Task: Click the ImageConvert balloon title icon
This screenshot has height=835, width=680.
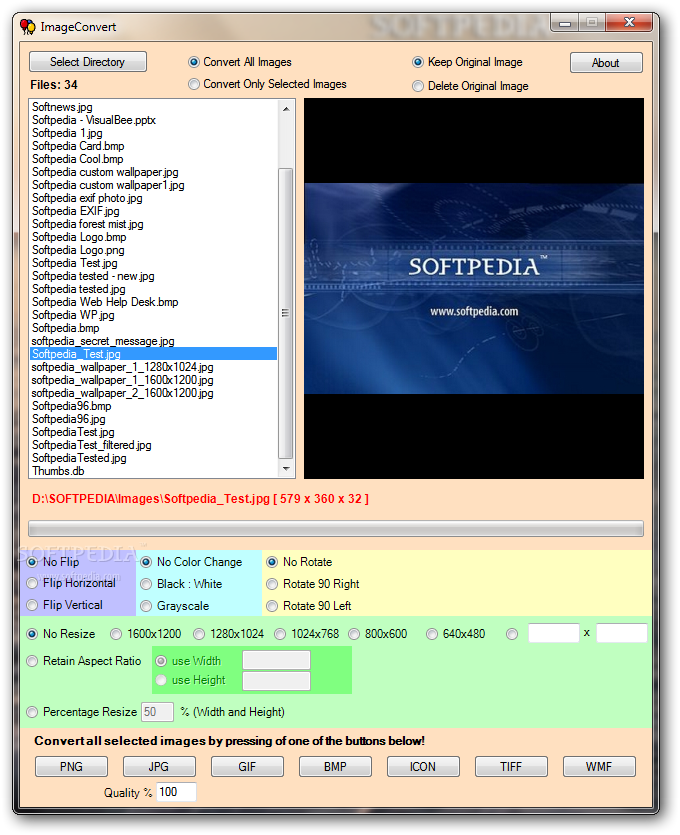Action: 28,27
